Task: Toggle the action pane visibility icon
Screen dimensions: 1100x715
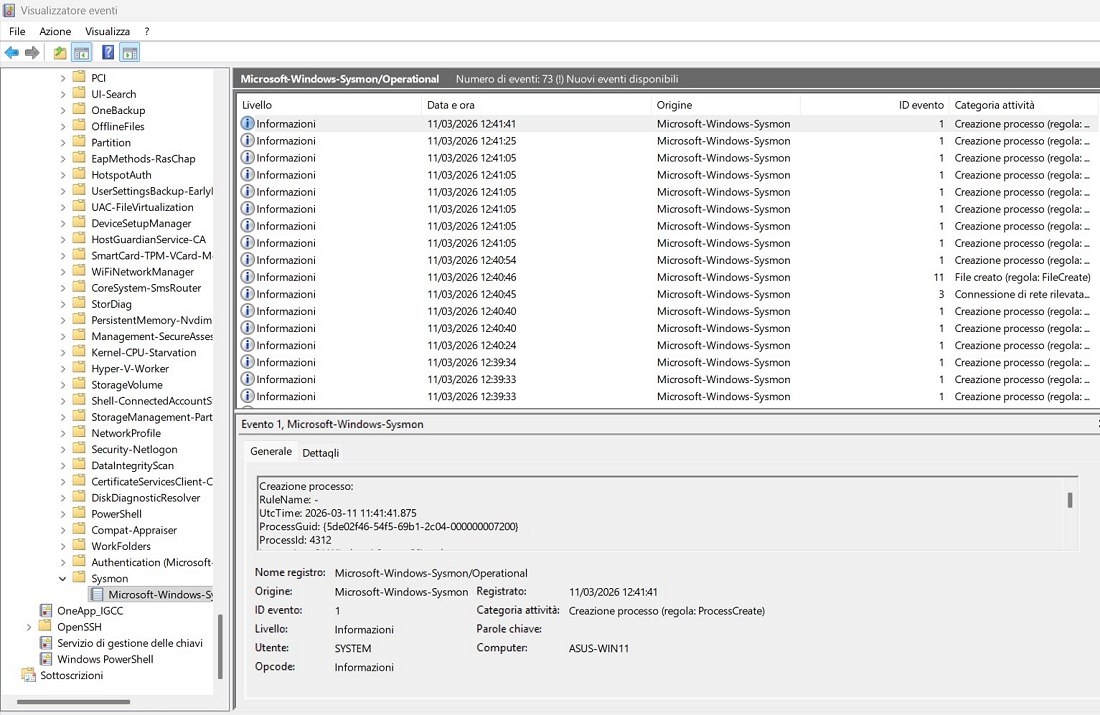Action: point(128,51)
